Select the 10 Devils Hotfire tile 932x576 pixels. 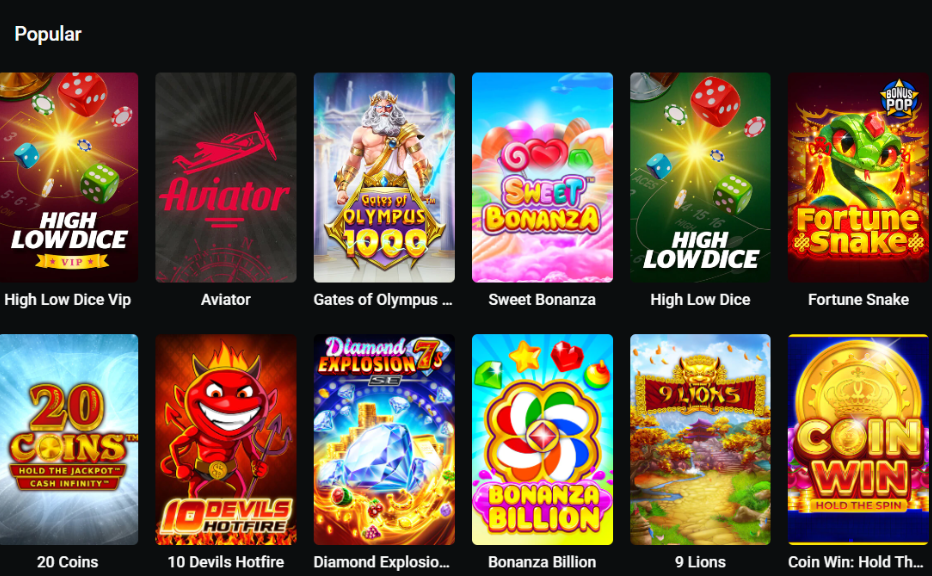tap(226, 439)
